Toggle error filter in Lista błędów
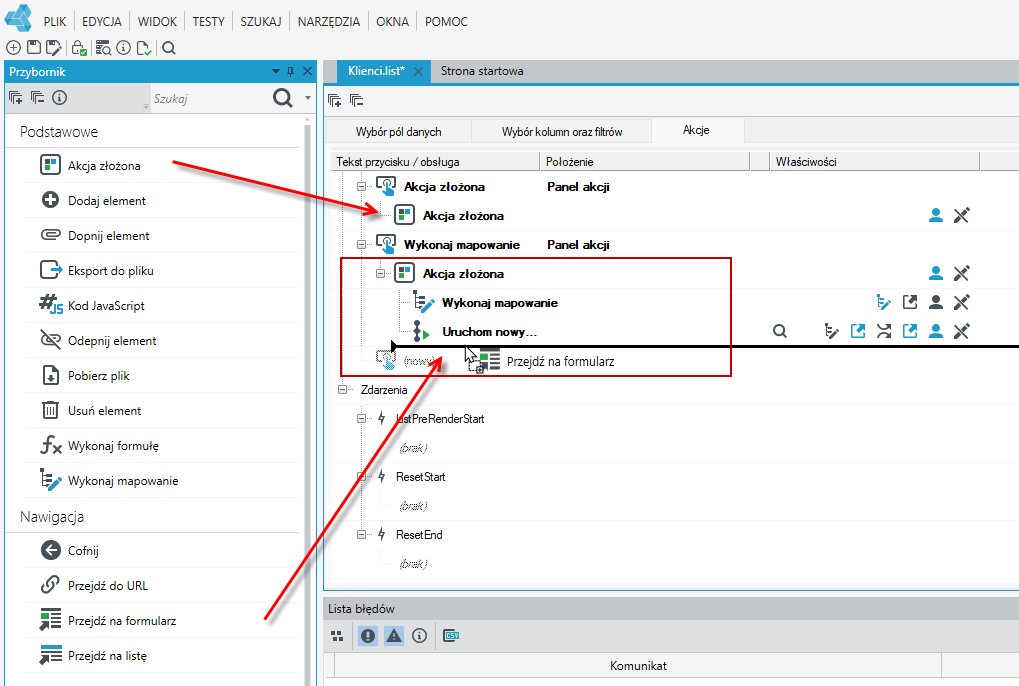 coord(368,636)
